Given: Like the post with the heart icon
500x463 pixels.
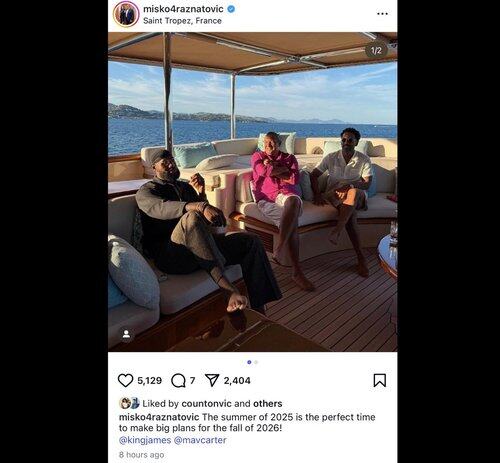Looking at the screenshot, I should tap(125, 380).
